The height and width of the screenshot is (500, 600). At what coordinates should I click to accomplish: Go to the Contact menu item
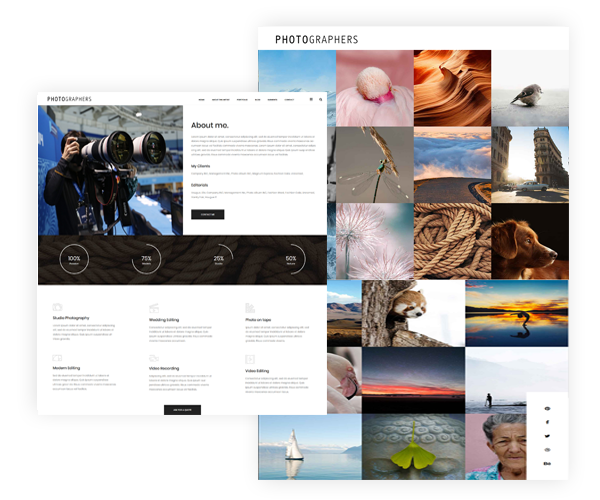click(289, 100)
